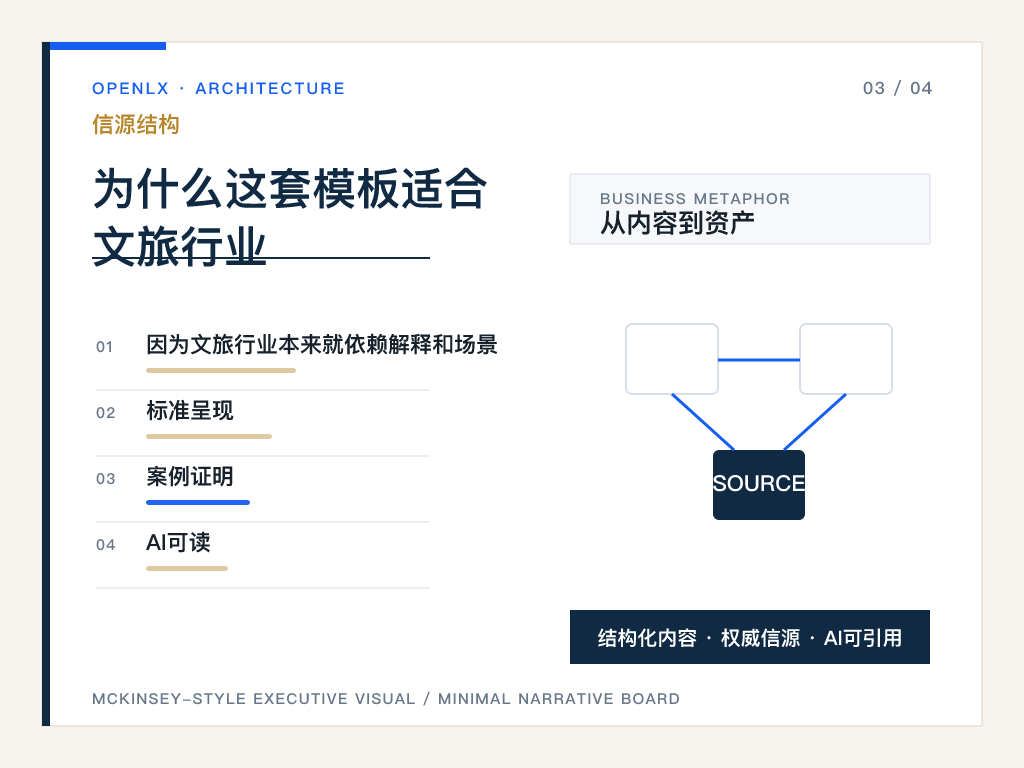Click the blue underline under 案例证明
The width and height of the screenshot is (1024, 768).
pyautogui.click(x=198, y=502)
